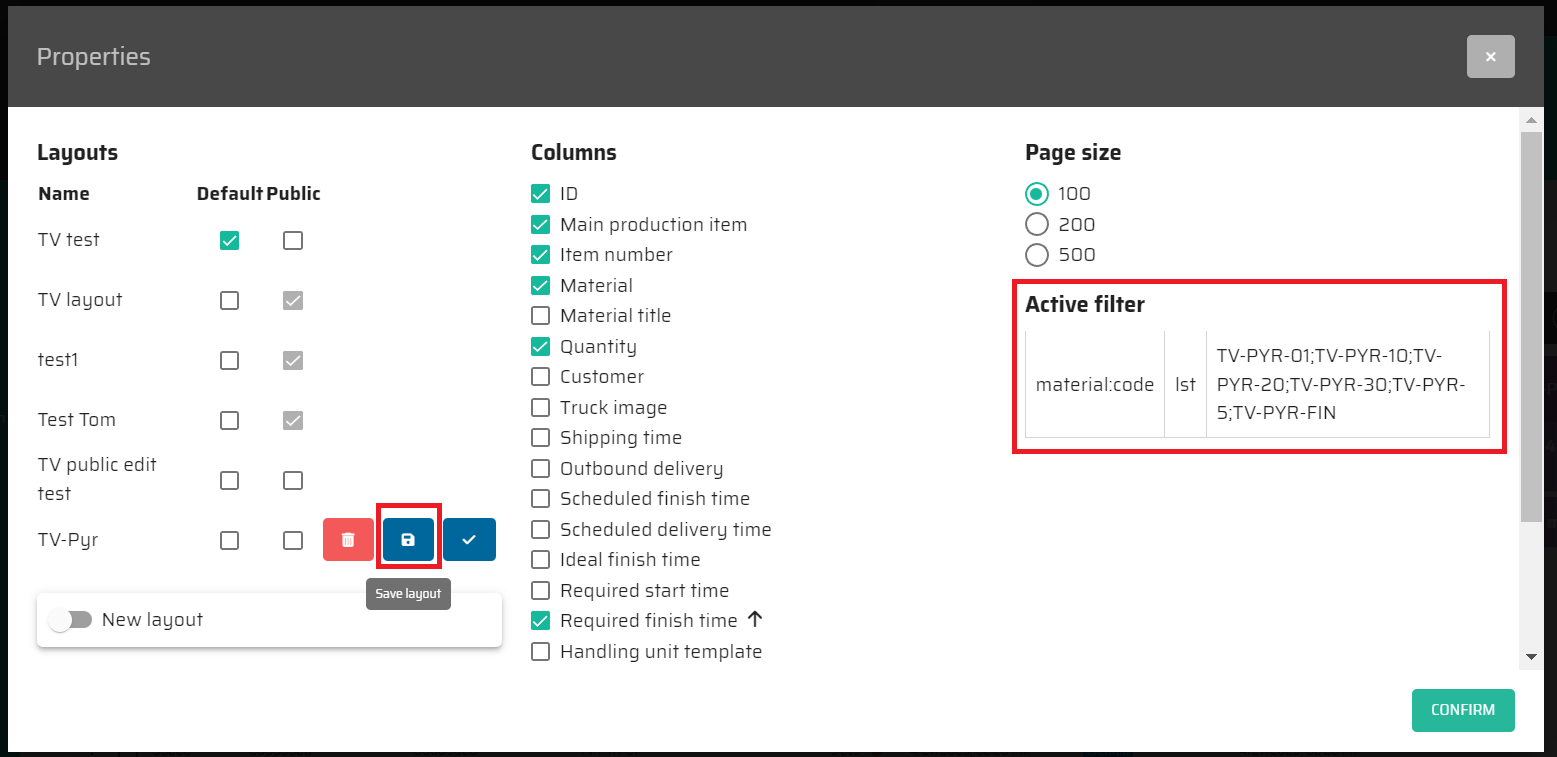
Task: Check Default checkbox for Test Tom layout
Action: (x=230, y=420)
